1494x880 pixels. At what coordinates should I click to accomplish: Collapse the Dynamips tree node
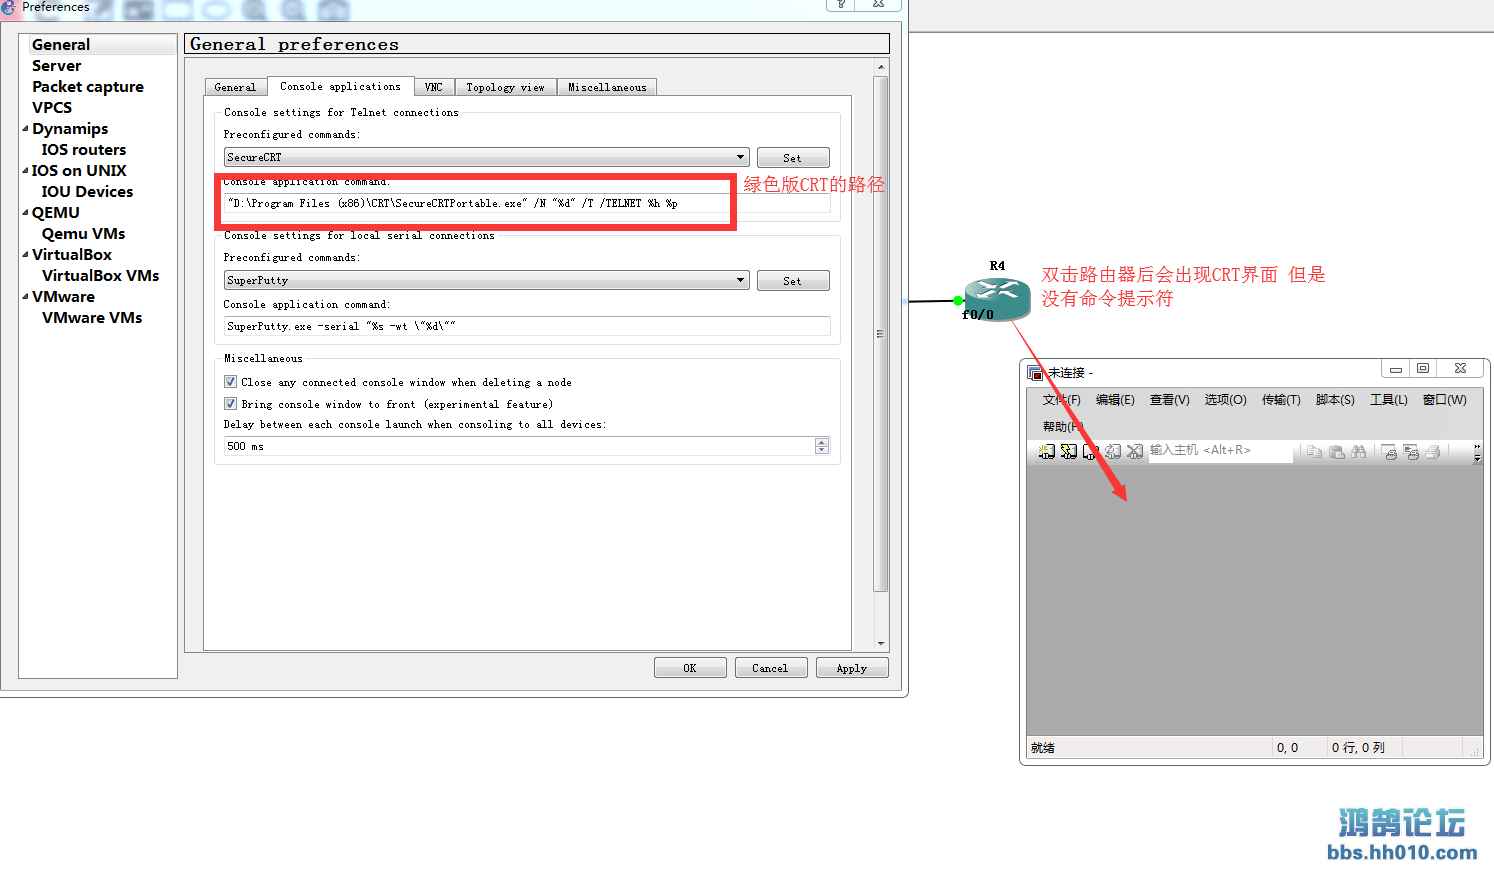(x=25, y=128)
